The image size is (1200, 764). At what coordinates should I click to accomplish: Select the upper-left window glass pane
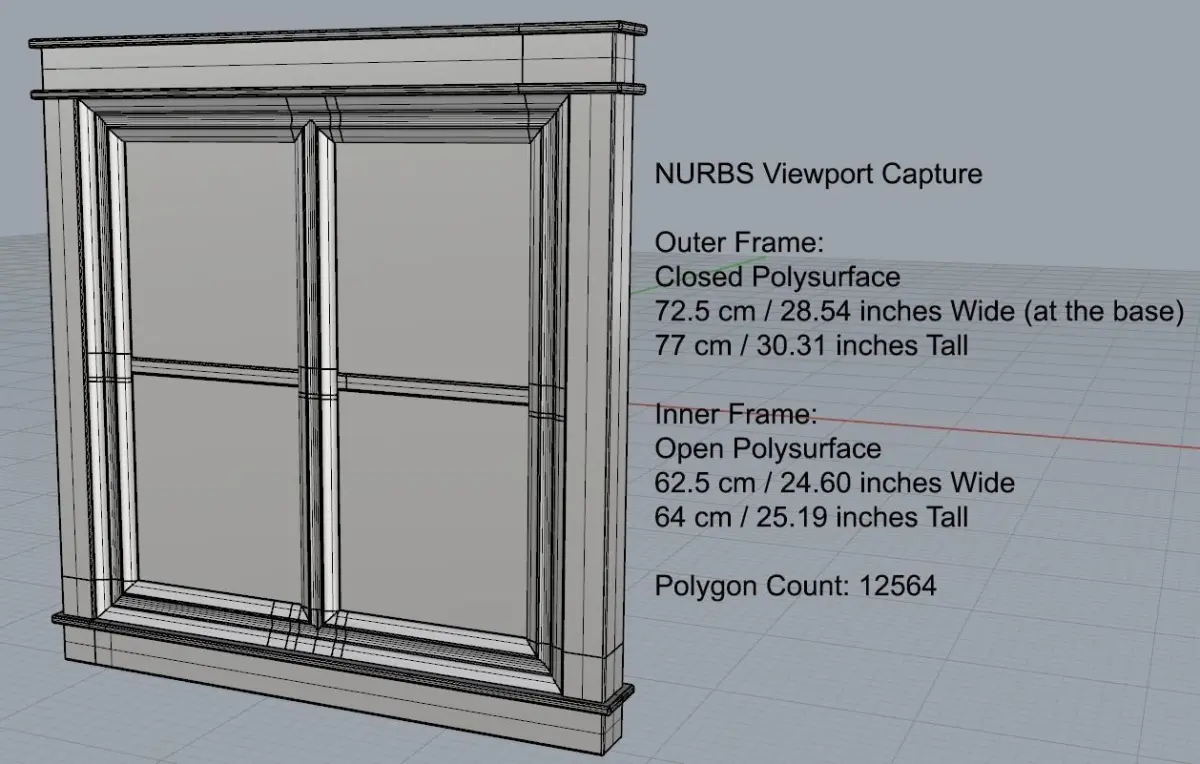[x=213, y=252]
